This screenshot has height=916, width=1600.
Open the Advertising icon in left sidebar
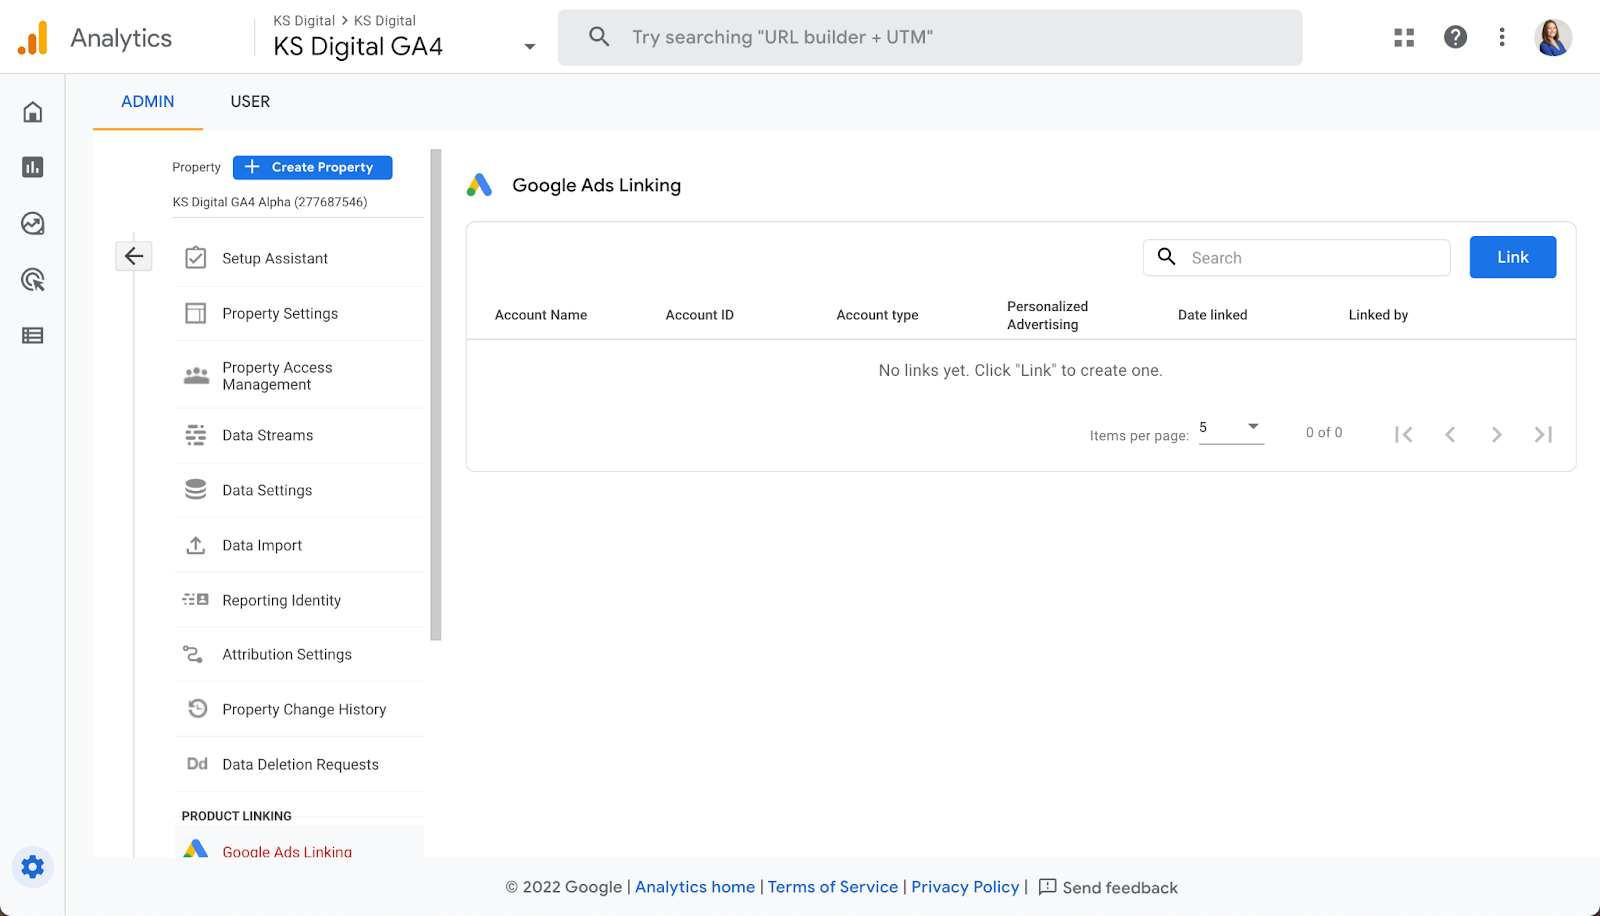coord(33,280)
